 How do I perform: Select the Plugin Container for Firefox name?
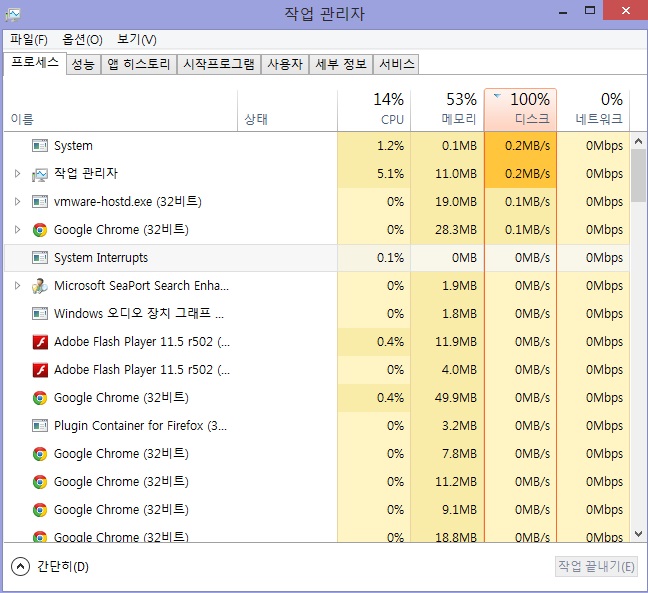141,426
